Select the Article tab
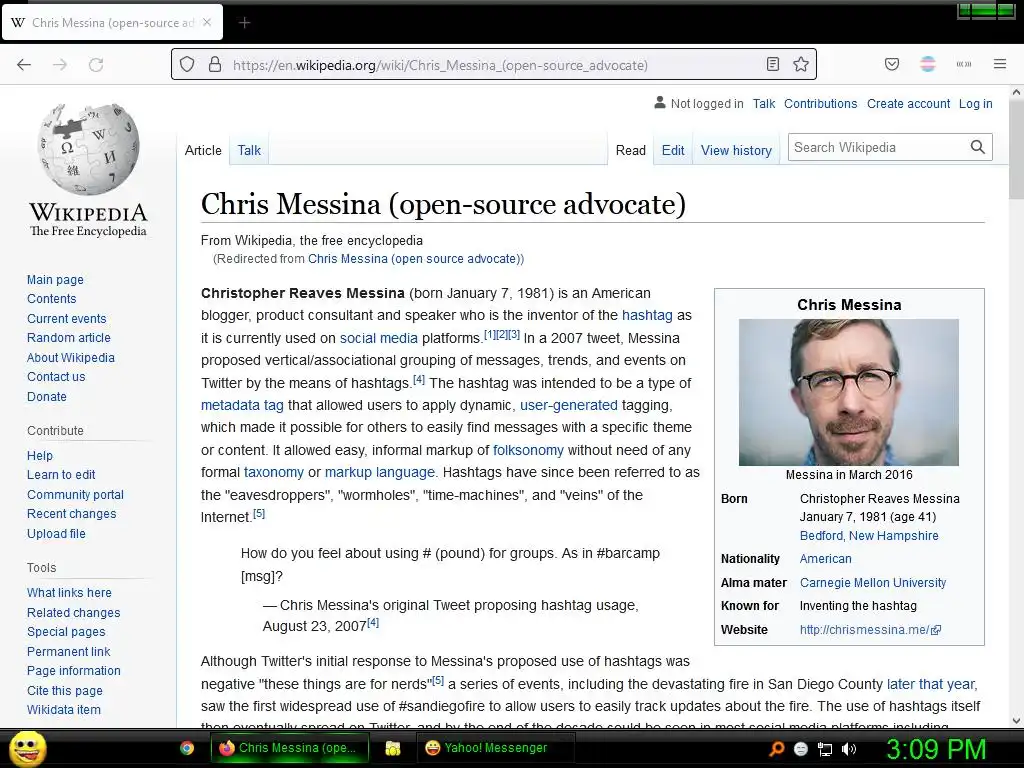This screenshot has width=1024, height=768. click(203, 150)
